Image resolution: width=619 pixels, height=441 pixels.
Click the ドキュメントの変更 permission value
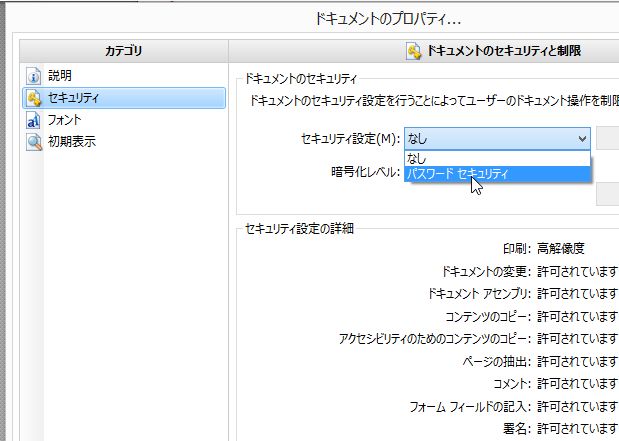pyautogui.click(x=578, y=271)
